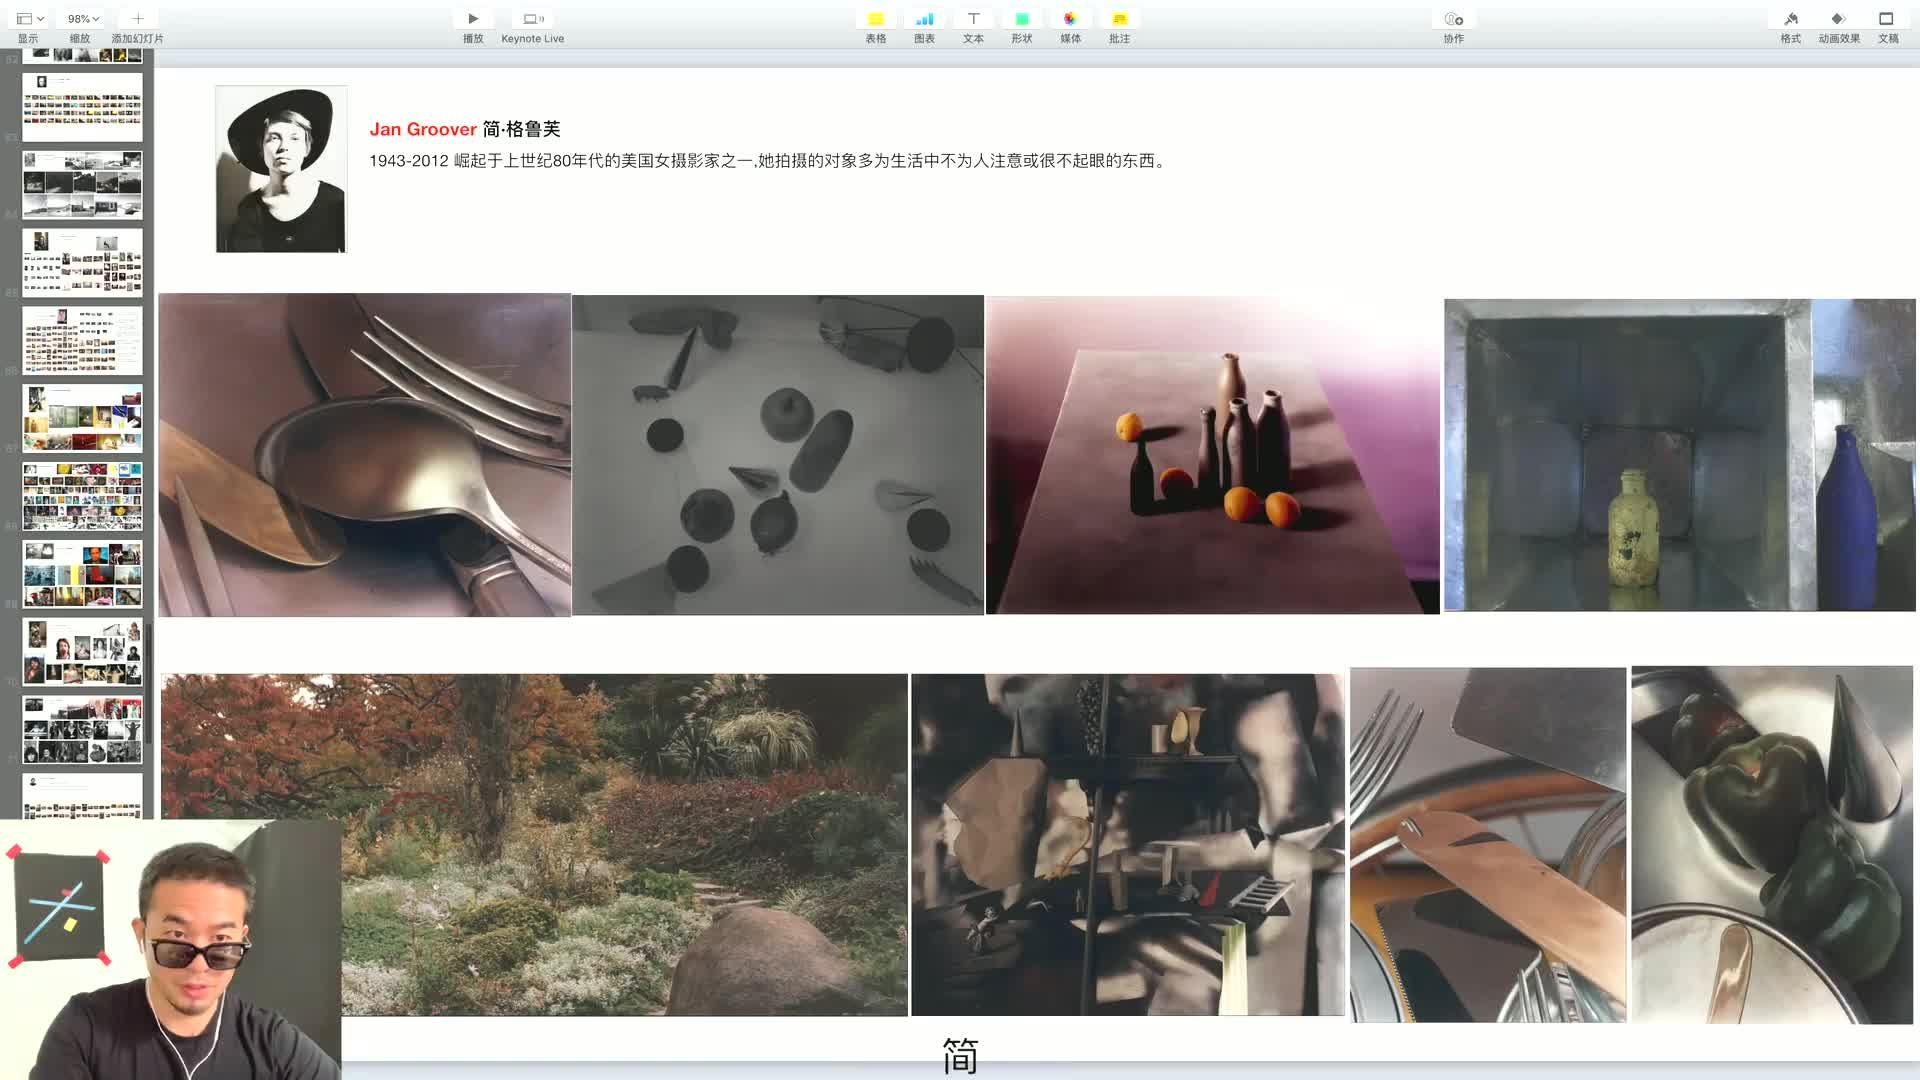This screenshot has height=1080, width=1920.
Task: Add a new slide with plus icon
Action: tap(138, 19)
